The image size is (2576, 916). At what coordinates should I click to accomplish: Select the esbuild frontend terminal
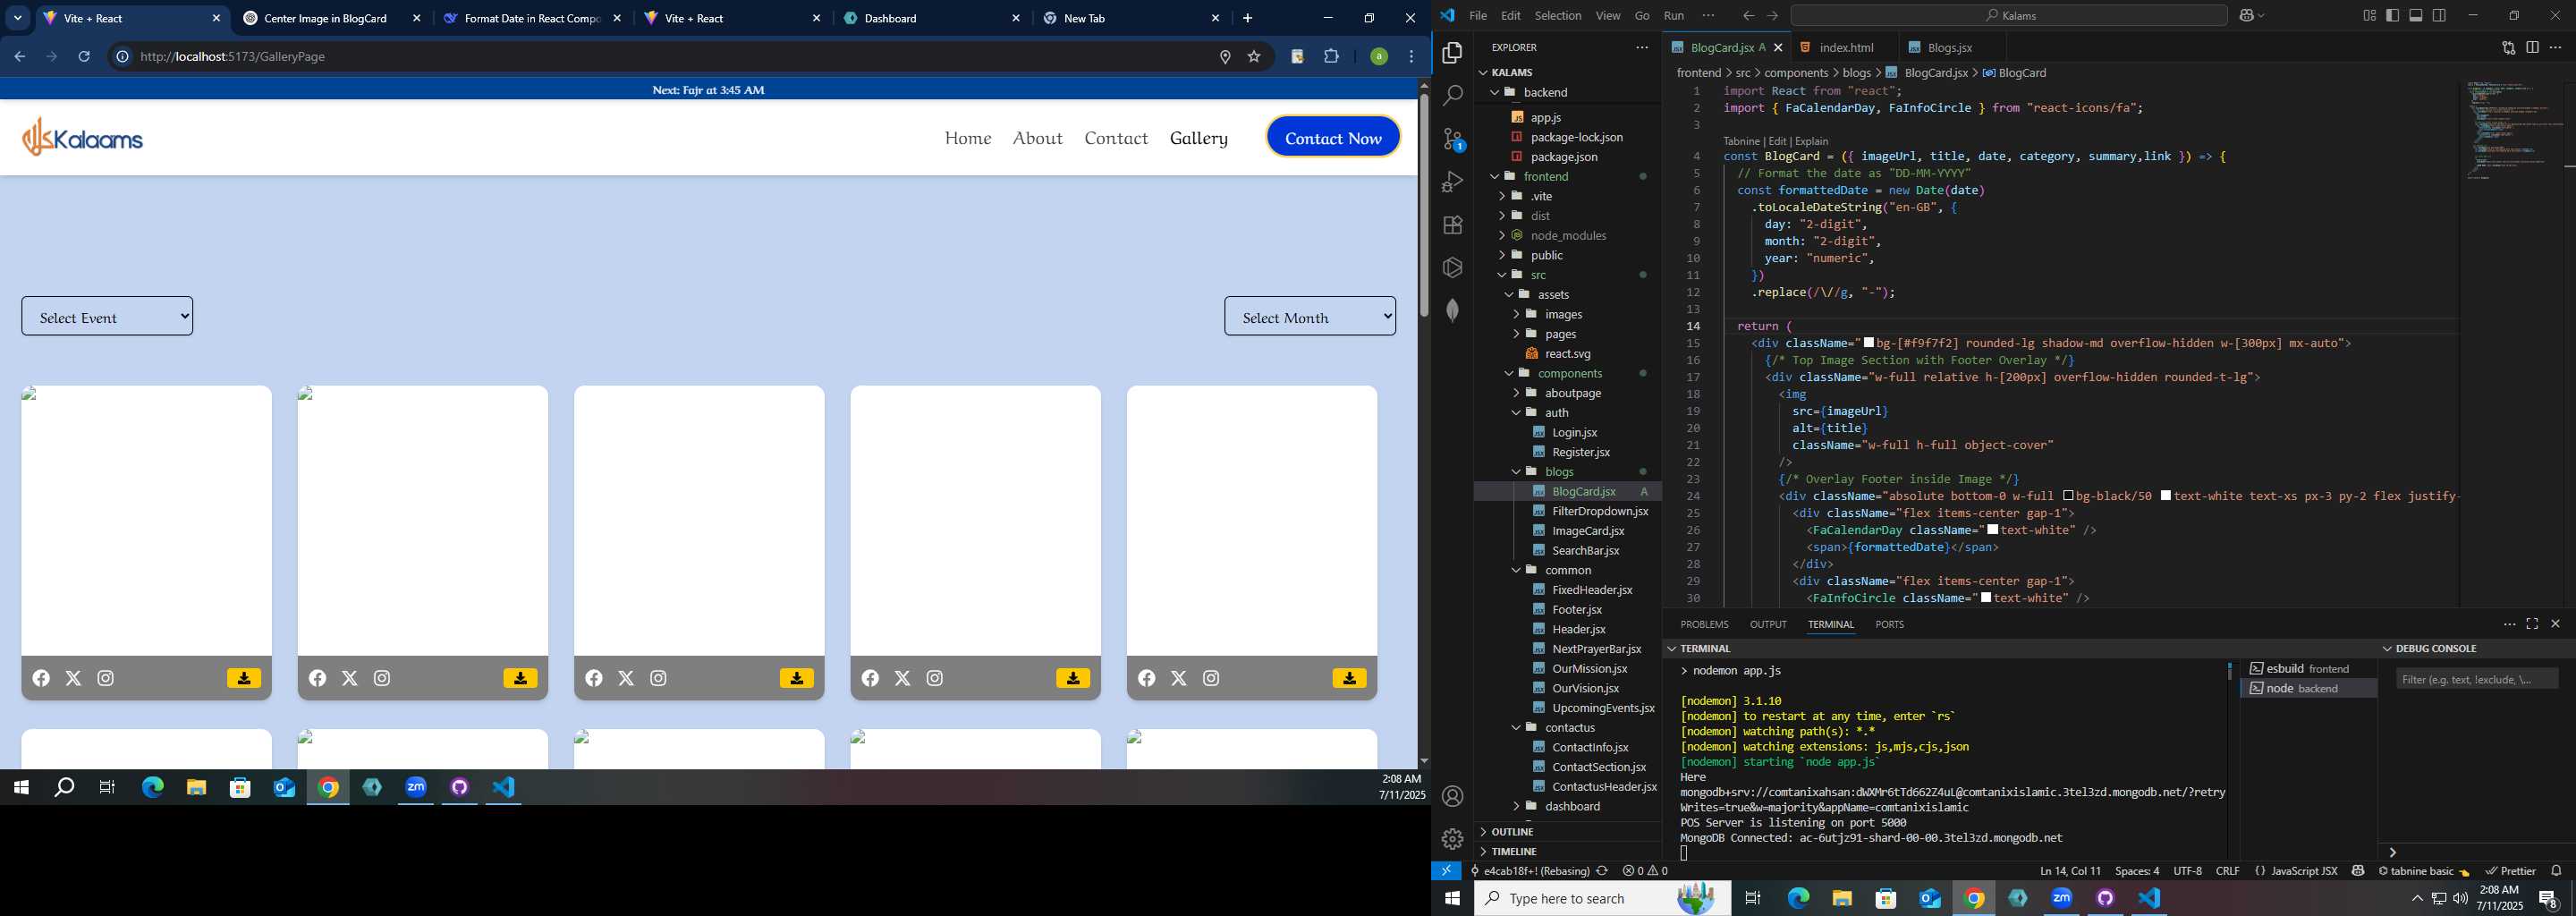(2307, 669)
